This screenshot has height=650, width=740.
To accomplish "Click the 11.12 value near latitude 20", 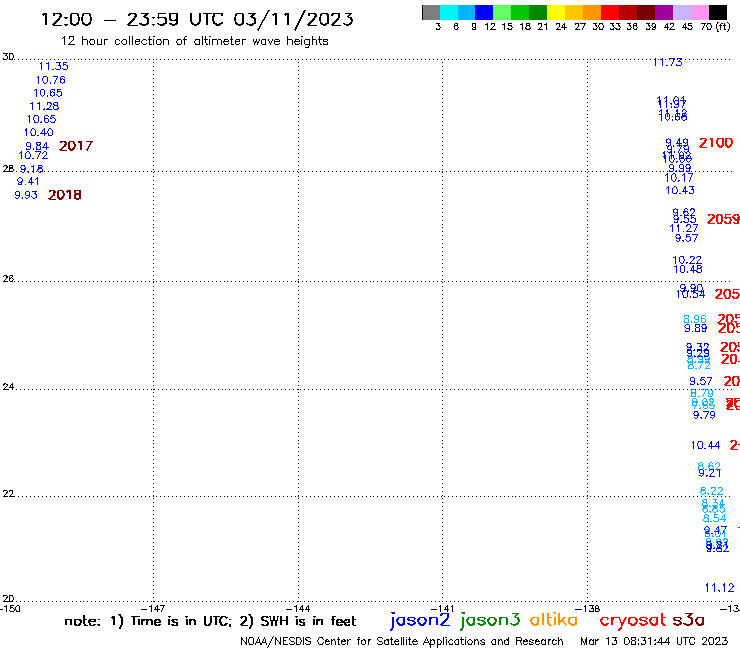I will 719,588.
